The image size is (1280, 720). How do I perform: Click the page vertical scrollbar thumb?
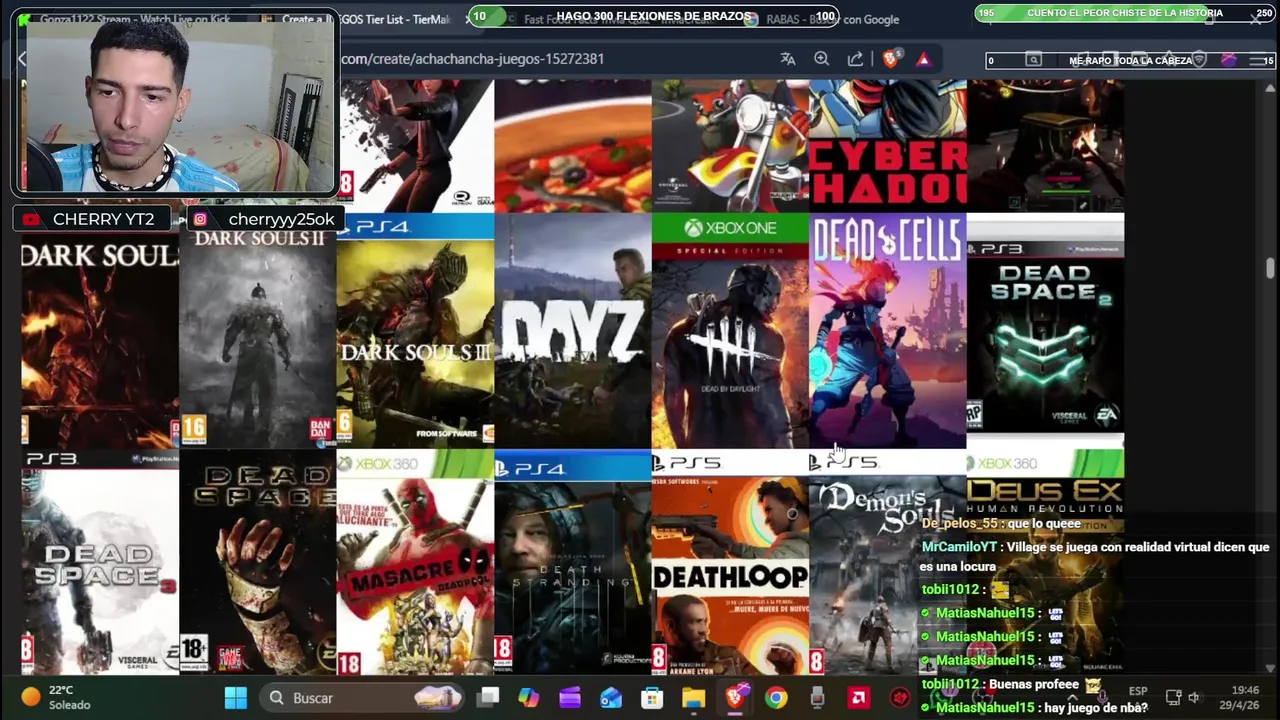[1270, 268]
